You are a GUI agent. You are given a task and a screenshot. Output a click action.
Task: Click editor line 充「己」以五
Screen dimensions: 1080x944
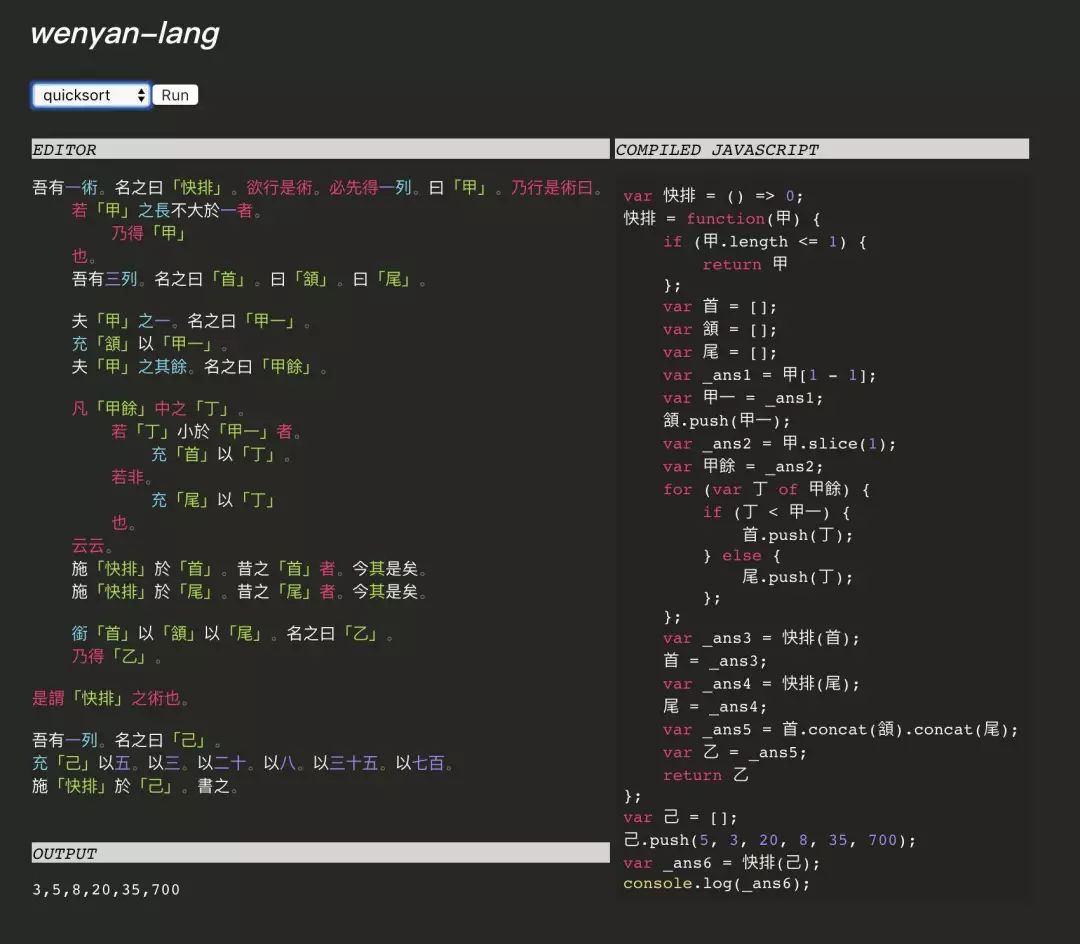pos(242,763)
